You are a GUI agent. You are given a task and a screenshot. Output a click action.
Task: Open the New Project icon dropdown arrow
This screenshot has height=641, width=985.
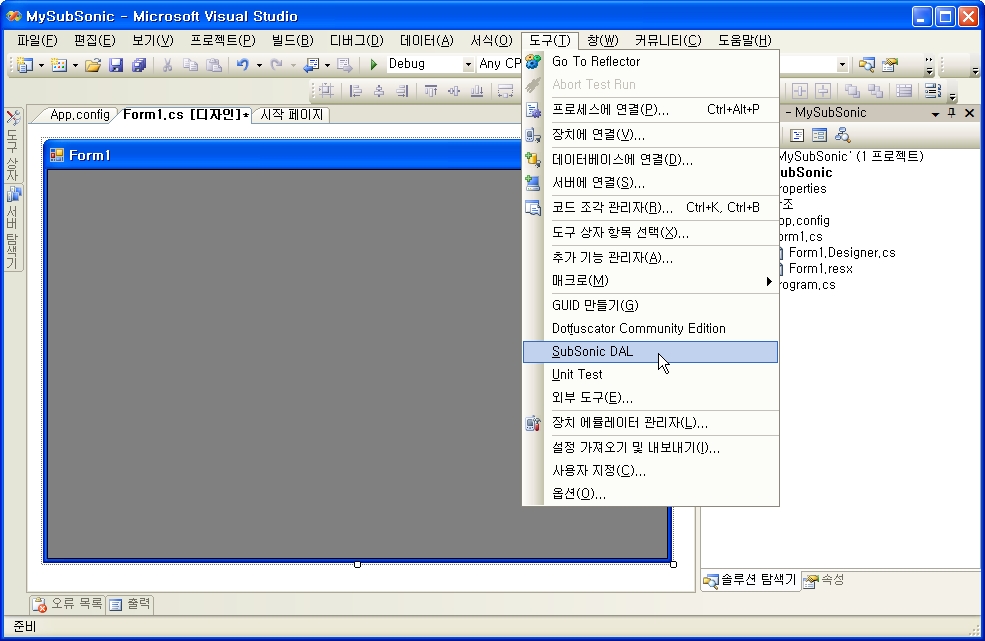click(x=41, y=65)
